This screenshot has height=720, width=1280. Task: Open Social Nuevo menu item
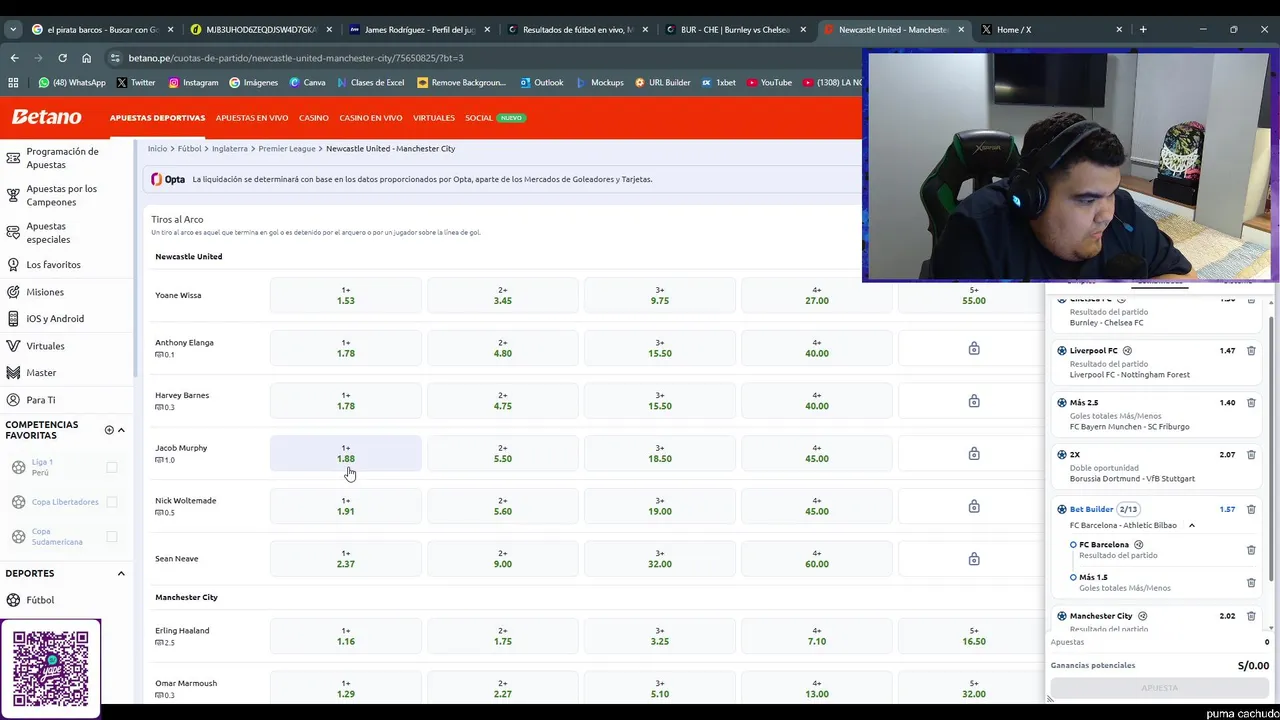click(494, 118)
